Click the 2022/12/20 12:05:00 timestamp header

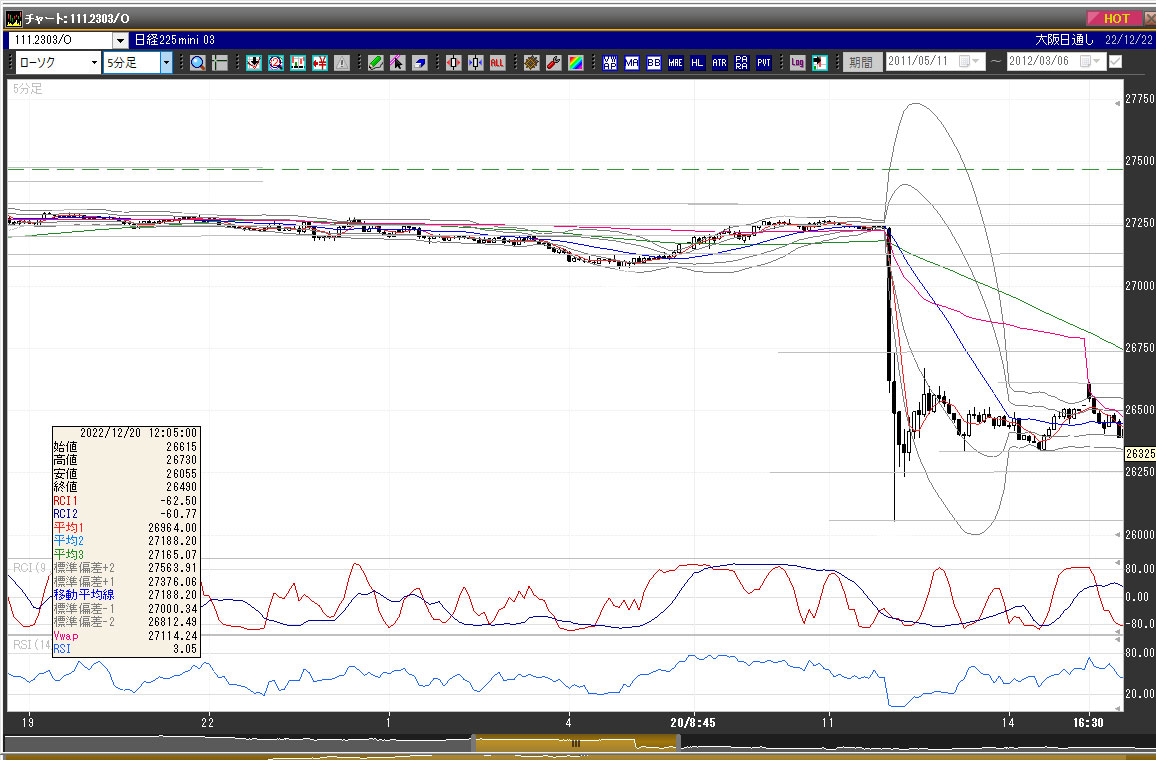coord(138,433)
